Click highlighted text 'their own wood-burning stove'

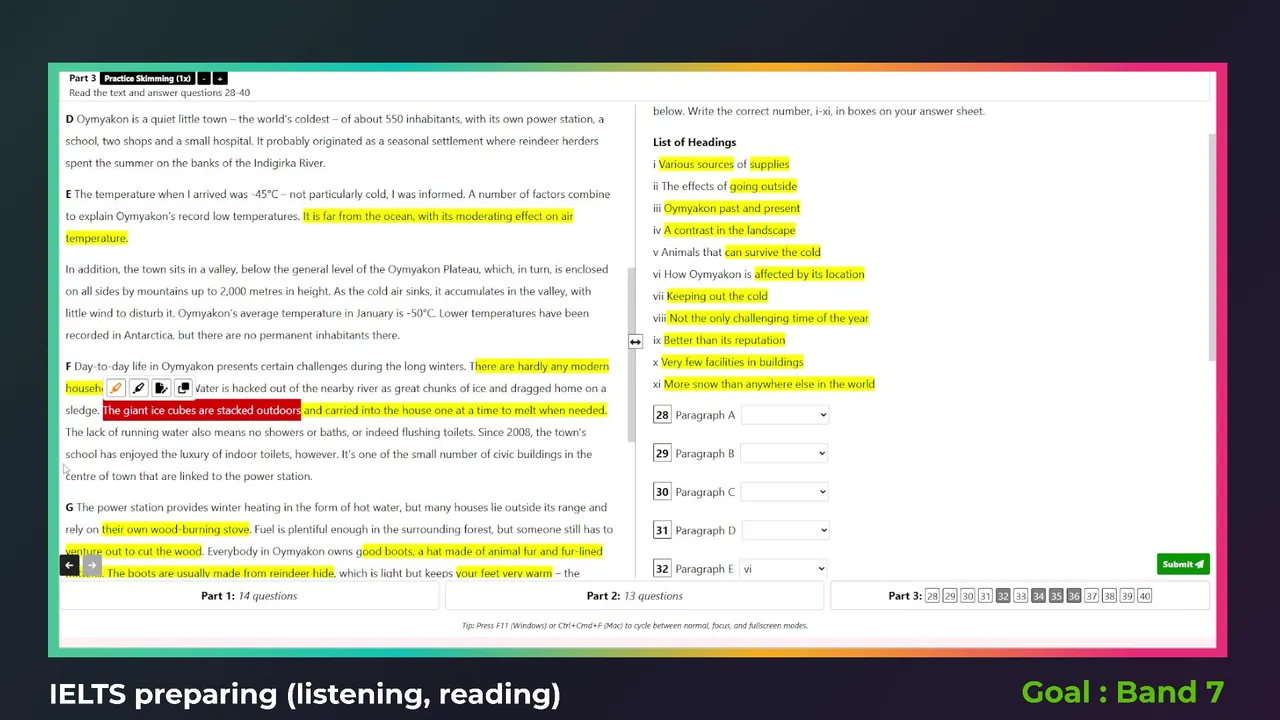175,529
